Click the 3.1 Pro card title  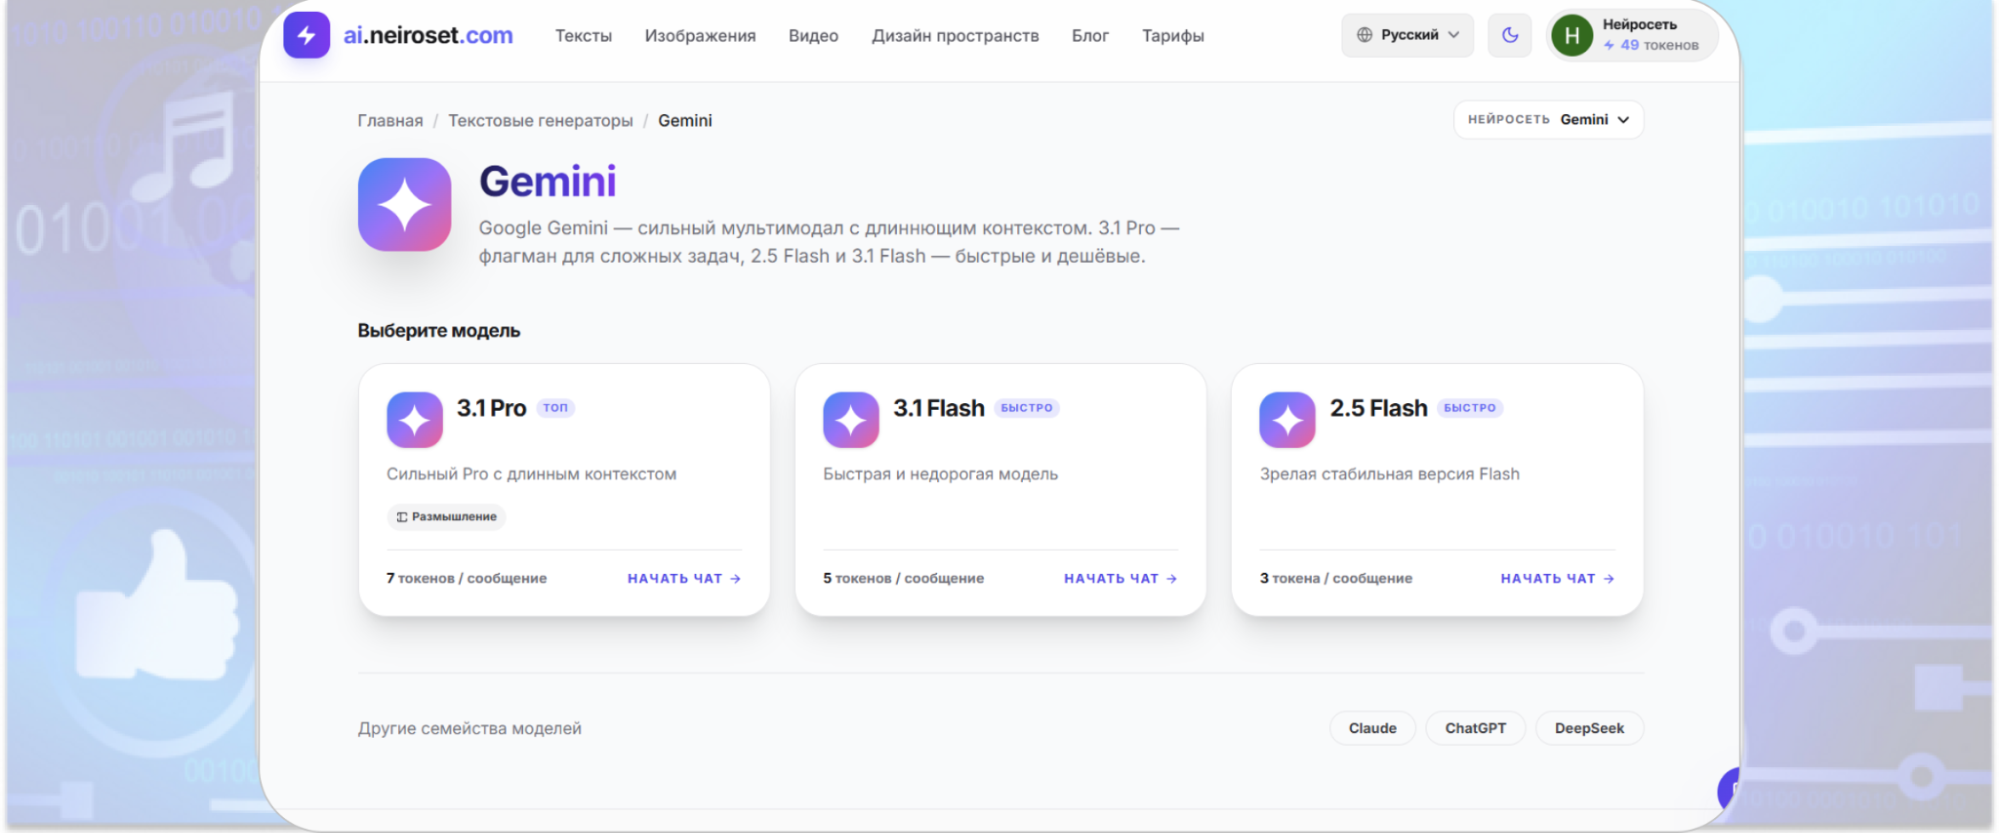[x=491, y=408]
